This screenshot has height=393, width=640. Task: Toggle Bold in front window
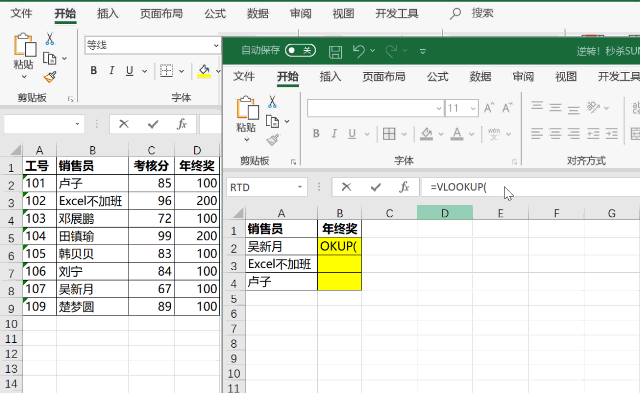pos(316,133)
